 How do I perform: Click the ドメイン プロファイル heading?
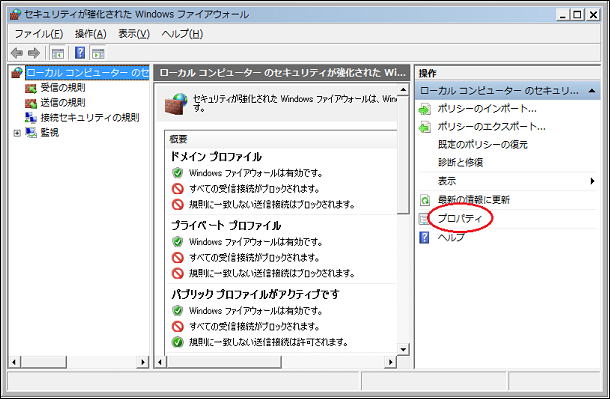(216, 157)
